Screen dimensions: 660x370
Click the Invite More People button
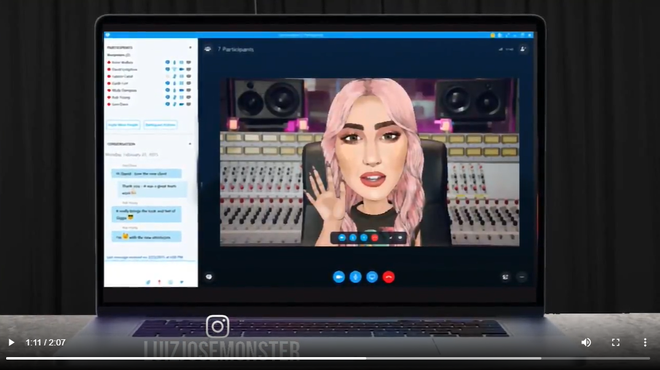(x=123, y=125)
